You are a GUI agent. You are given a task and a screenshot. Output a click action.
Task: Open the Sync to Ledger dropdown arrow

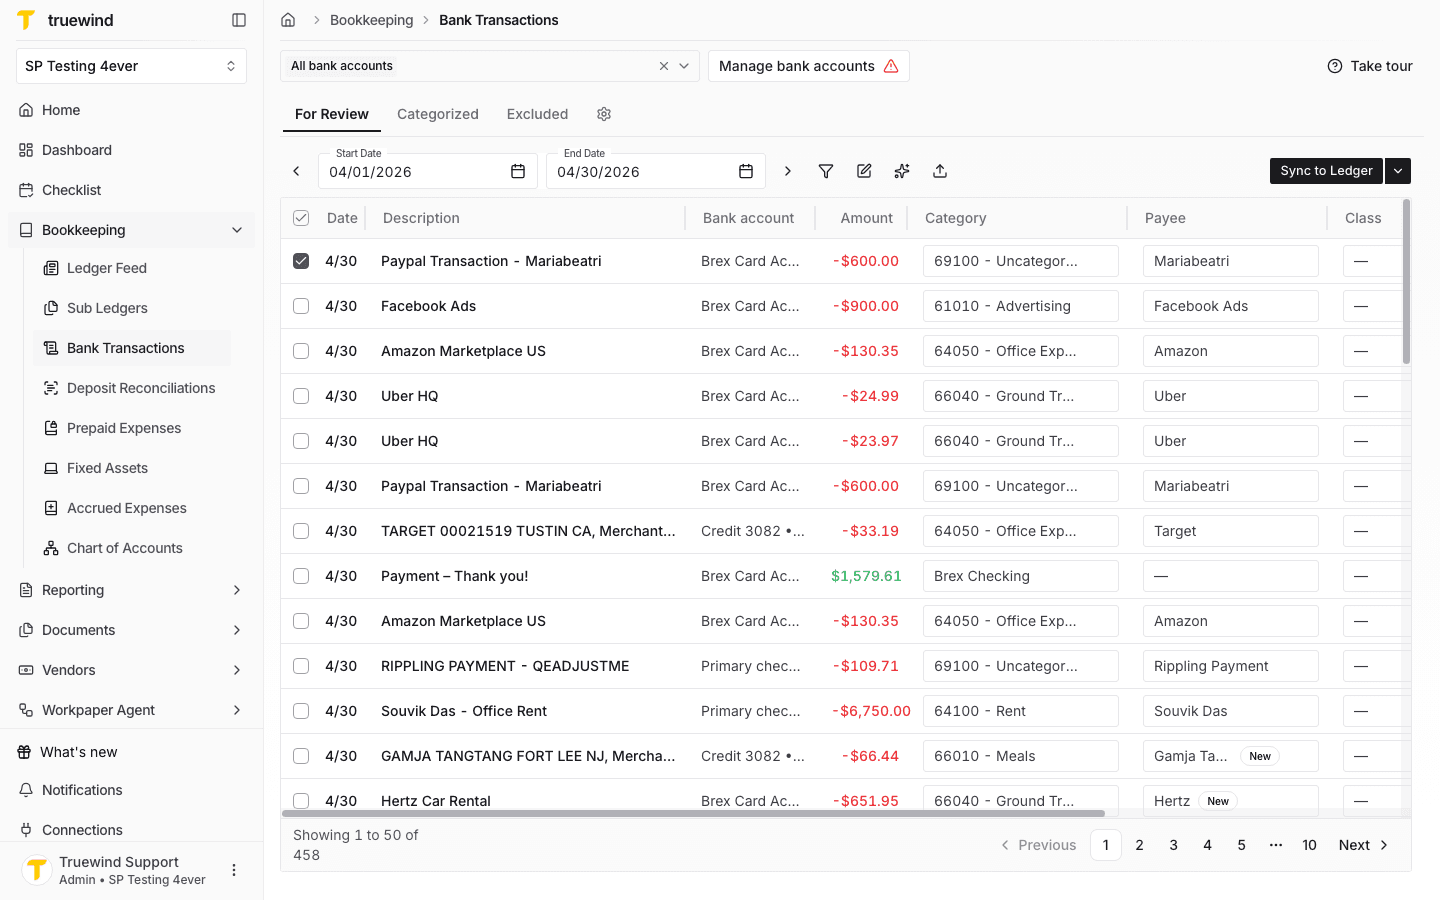(1398, 171)
